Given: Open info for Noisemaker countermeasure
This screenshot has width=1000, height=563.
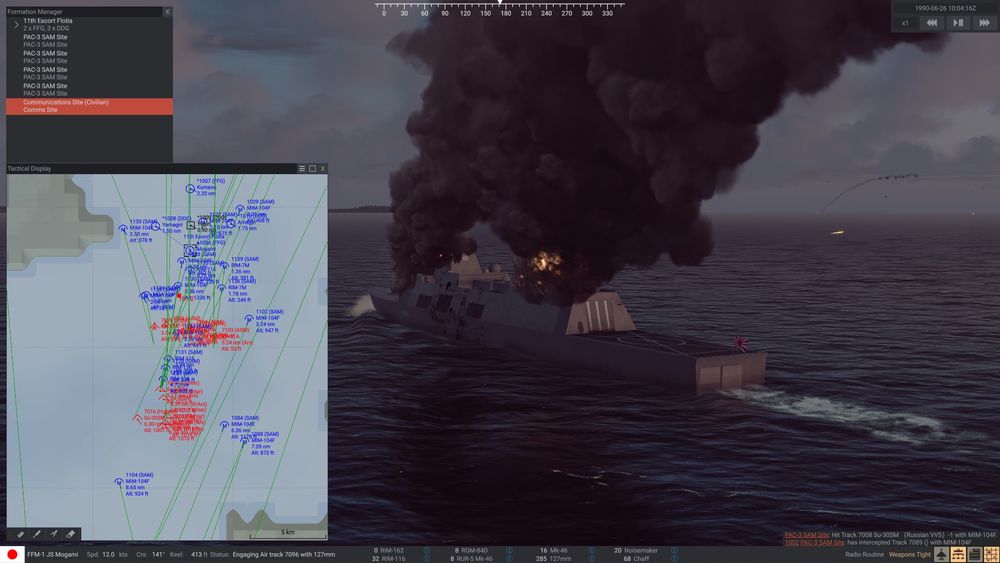Looking at the screenshot, I should (673, 550).
